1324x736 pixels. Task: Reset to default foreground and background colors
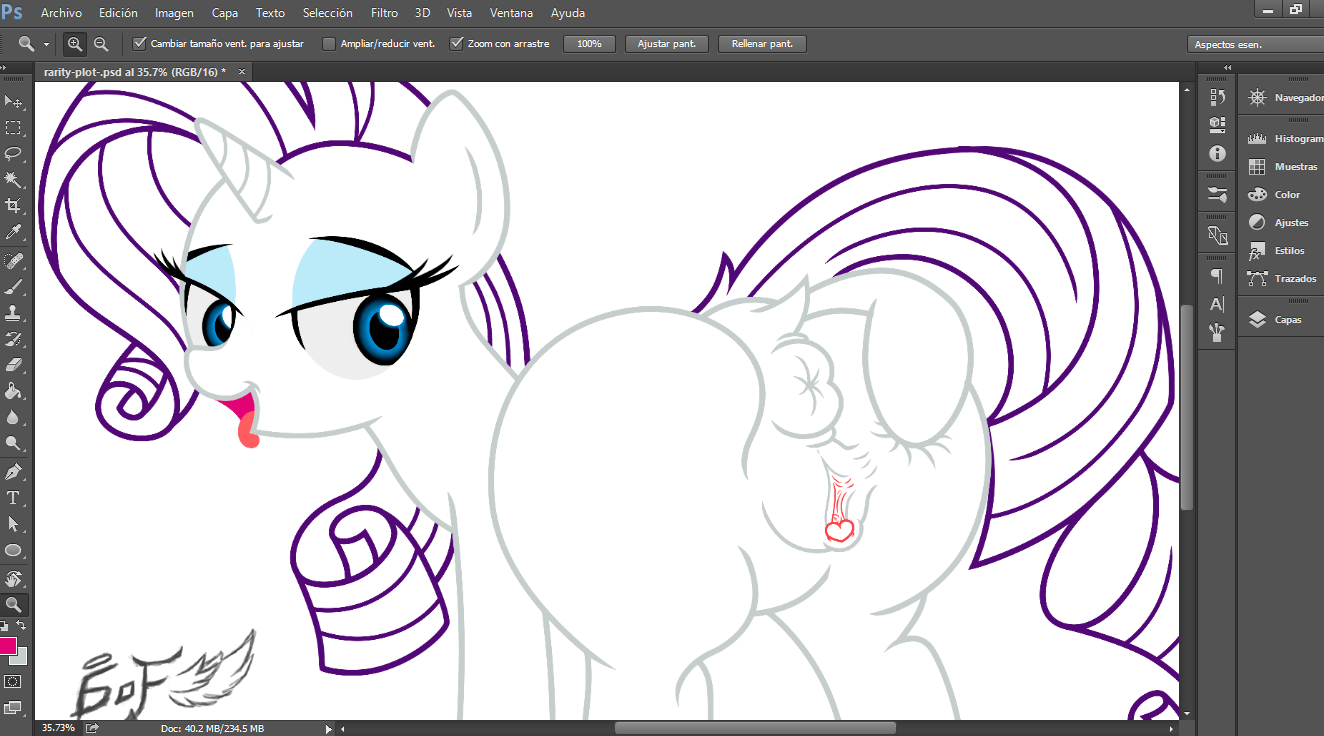[x=5, y=626]
